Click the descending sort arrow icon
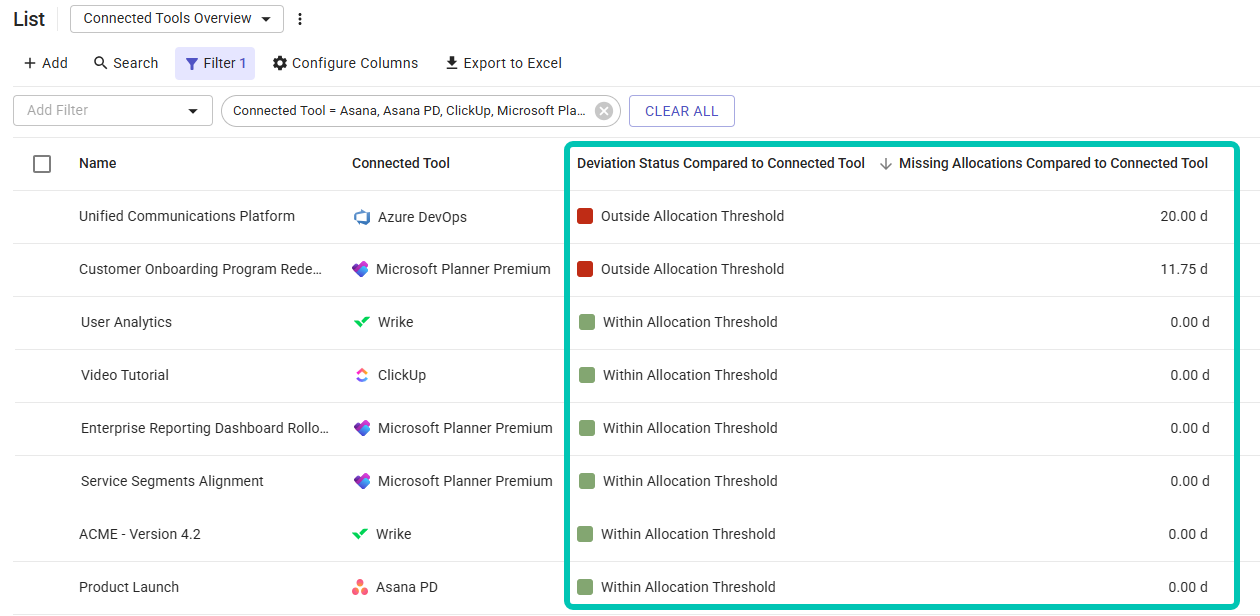The height and width of the screenshot is (616, 1260). 886,164
